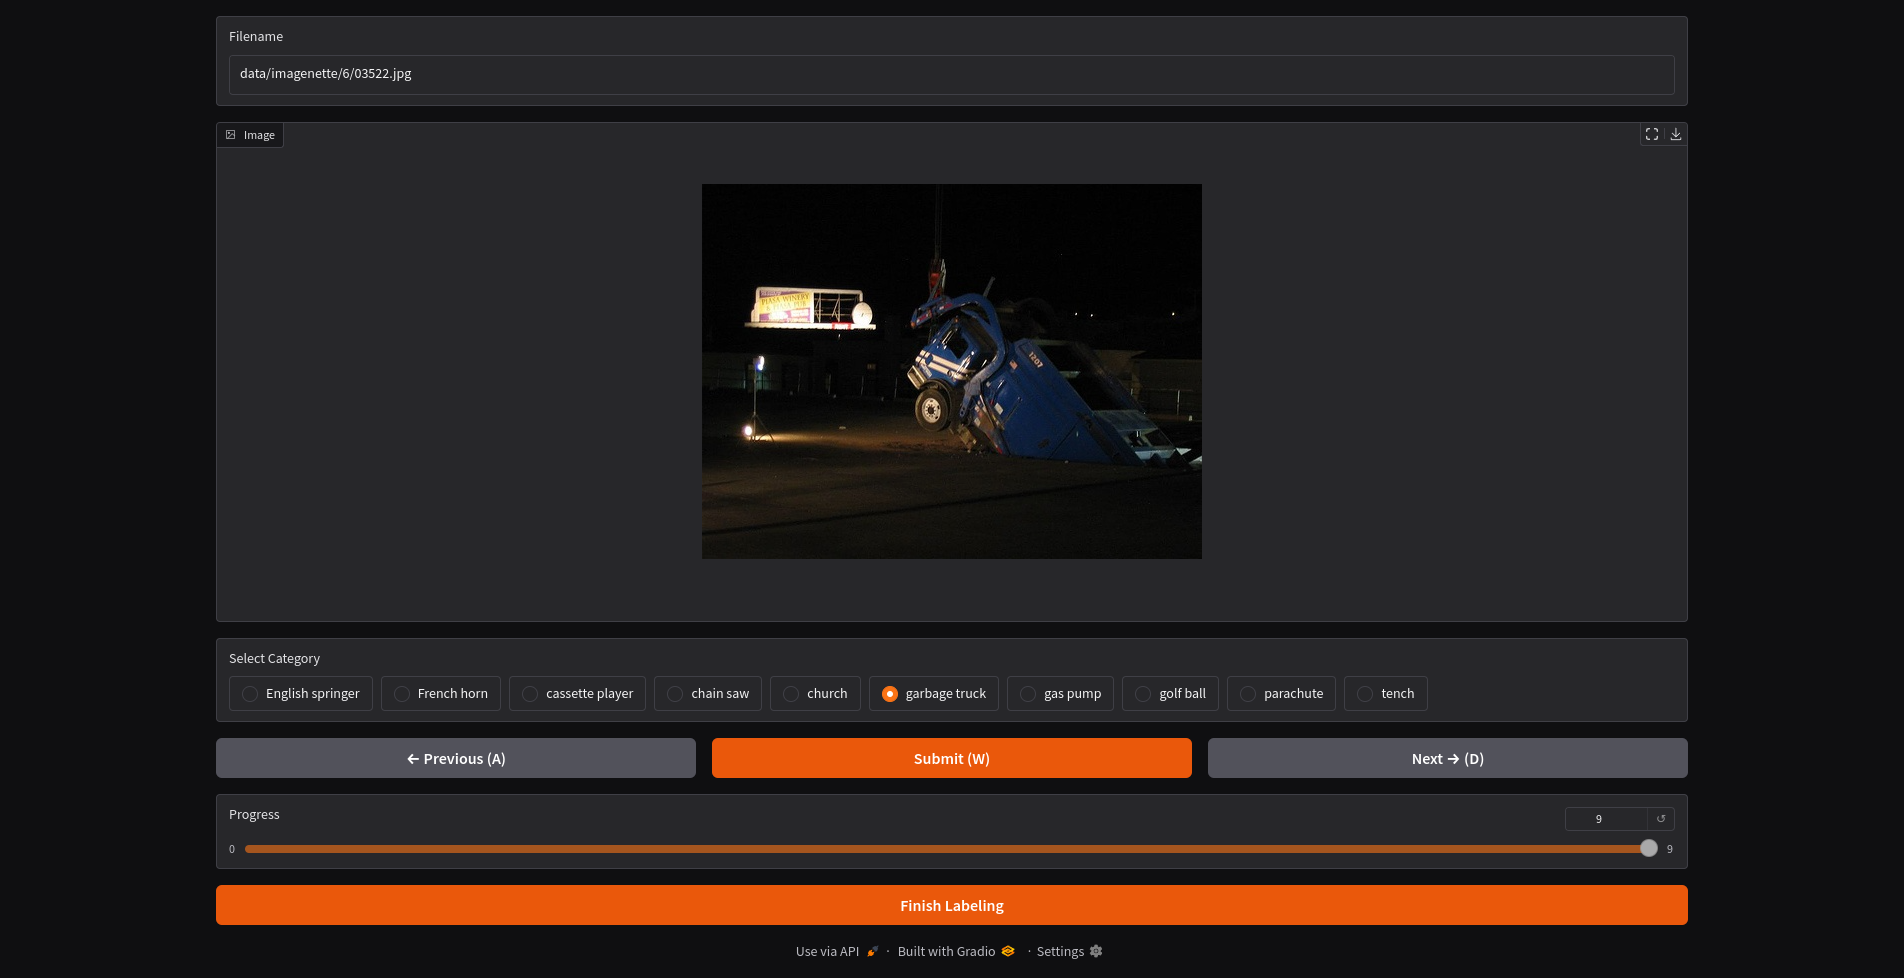Open the Settings link in the footer
The height and width of the screenshot is (978, 1904).
click(x=1069, y=951)
